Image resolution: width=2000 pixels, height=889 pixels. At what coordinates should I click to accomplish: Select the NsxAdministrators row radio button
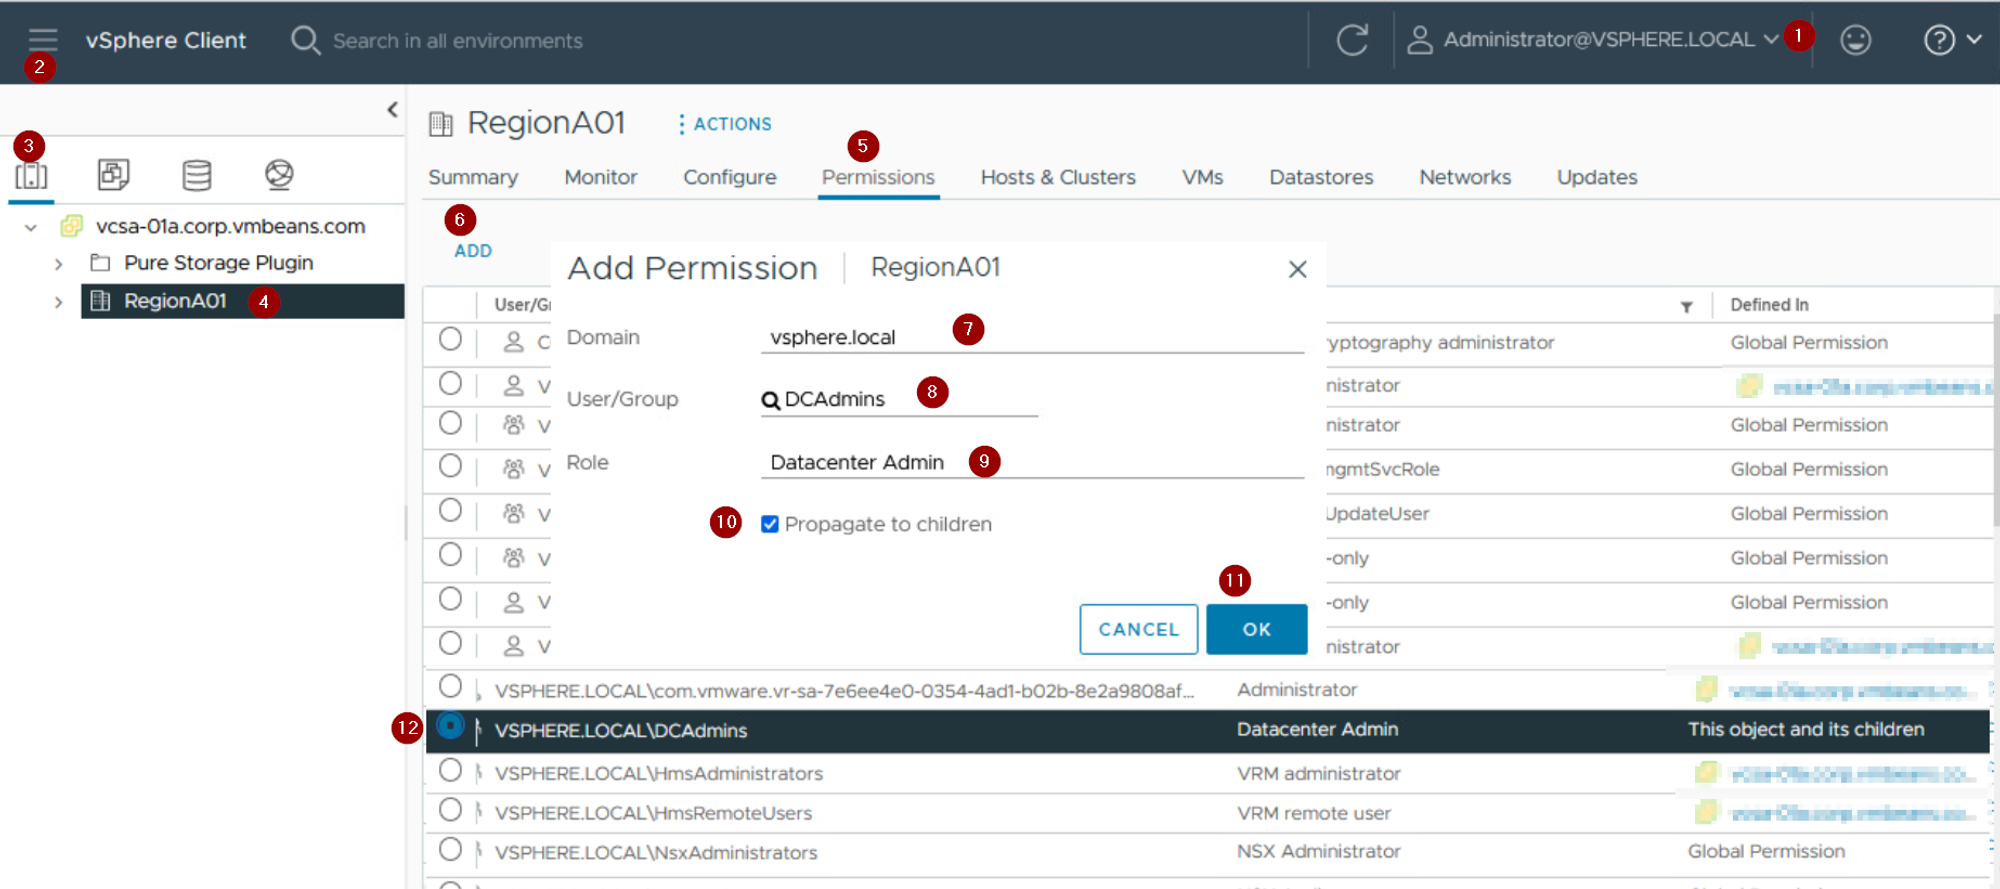click(450, 850)
